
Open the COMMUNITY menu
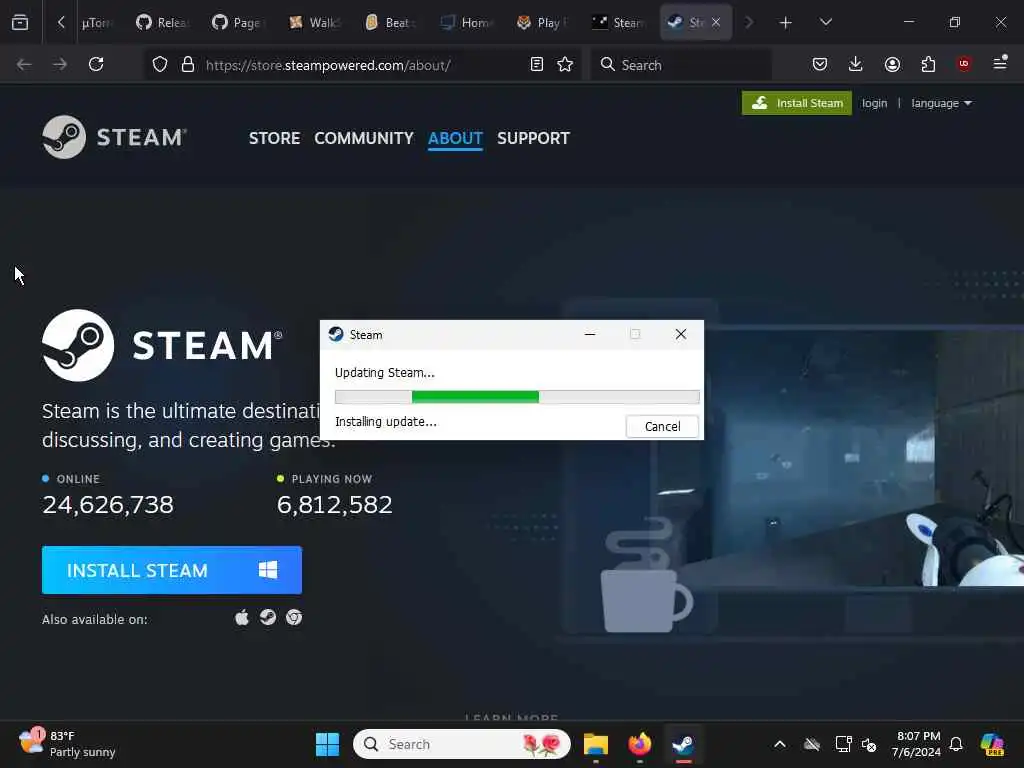(364, 138)
